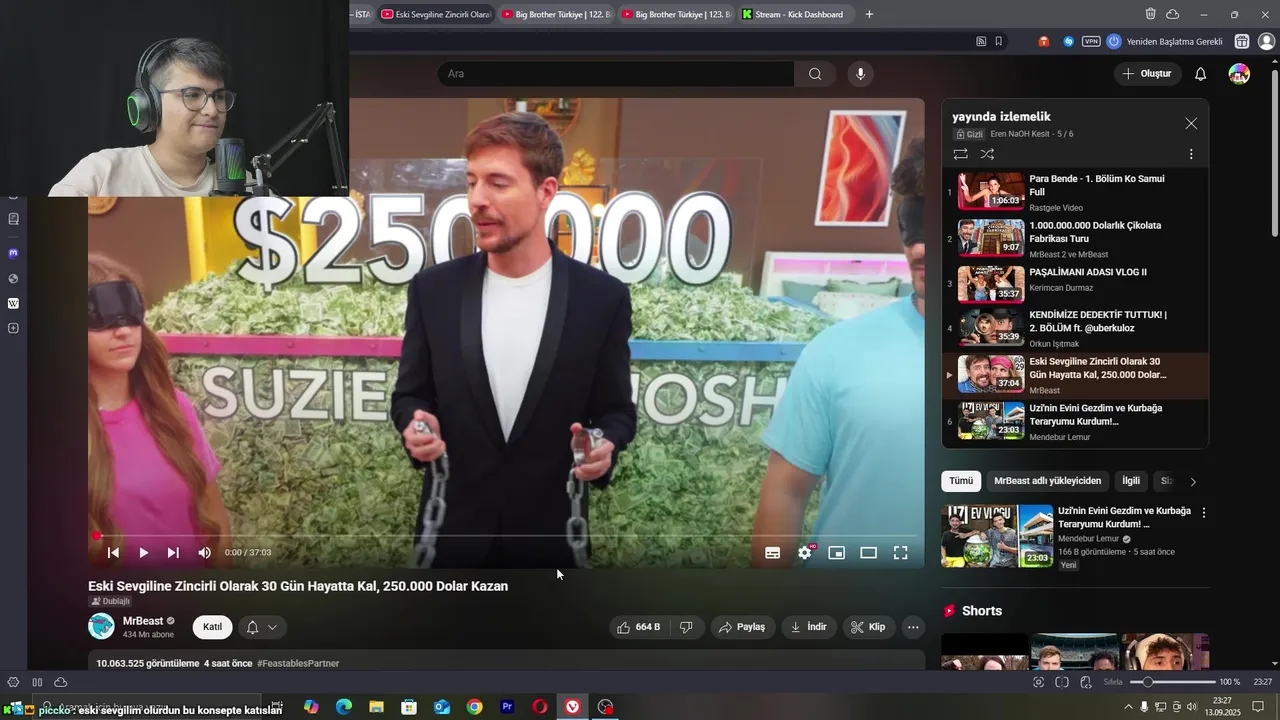Seek on the video progress bar
This screenshot has width=1280, height=720.
pyautogui.click(x=506, y=536)
